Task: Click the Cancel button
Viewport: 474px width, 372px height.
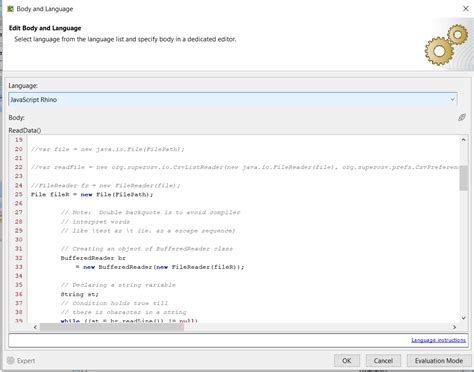Action: point(383,361)
